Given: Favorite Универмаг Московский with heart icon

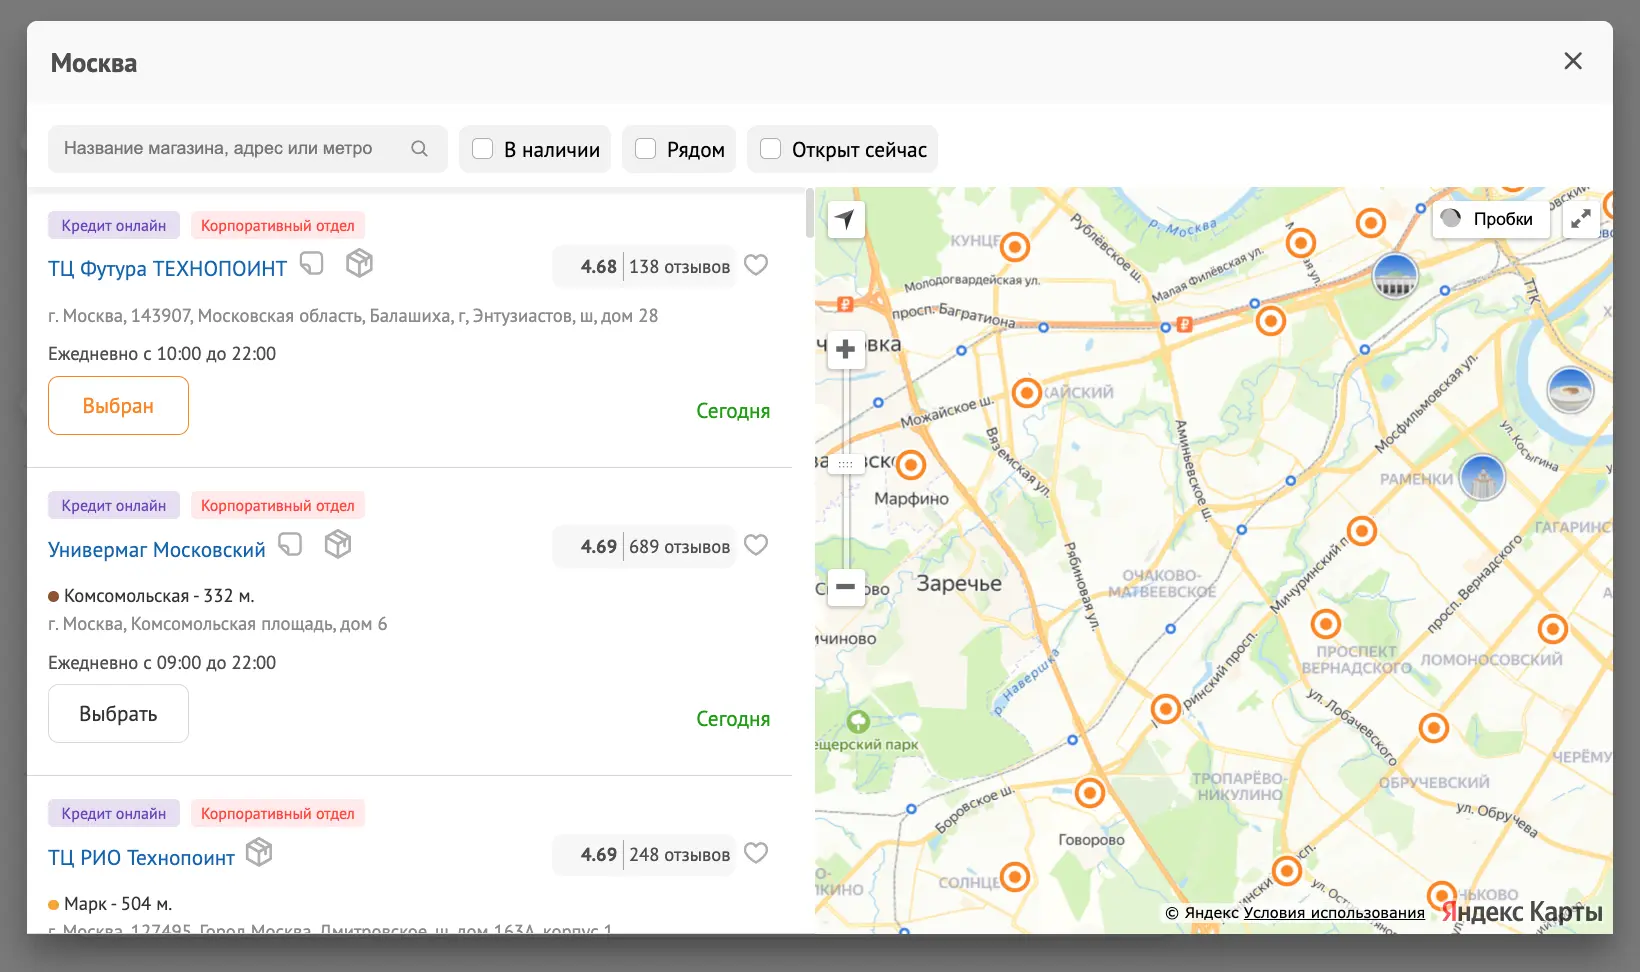Looking at the screenshot, I should [x=756, y=546].
